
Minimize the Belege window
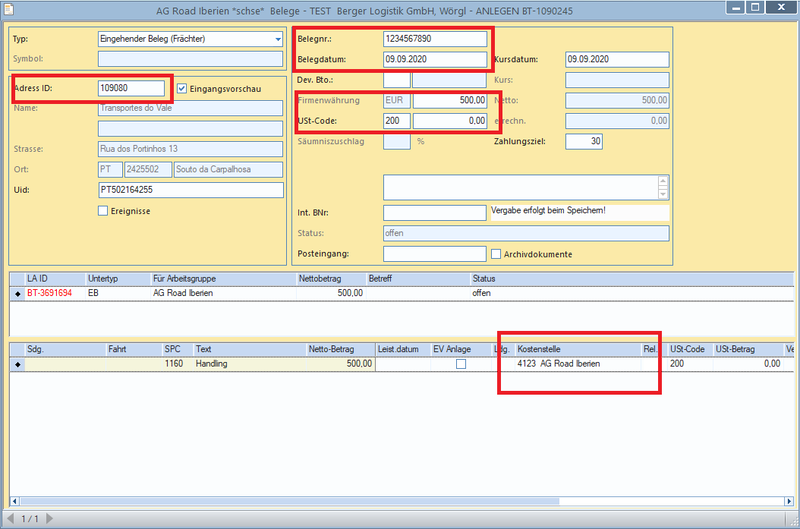[735, 8]
